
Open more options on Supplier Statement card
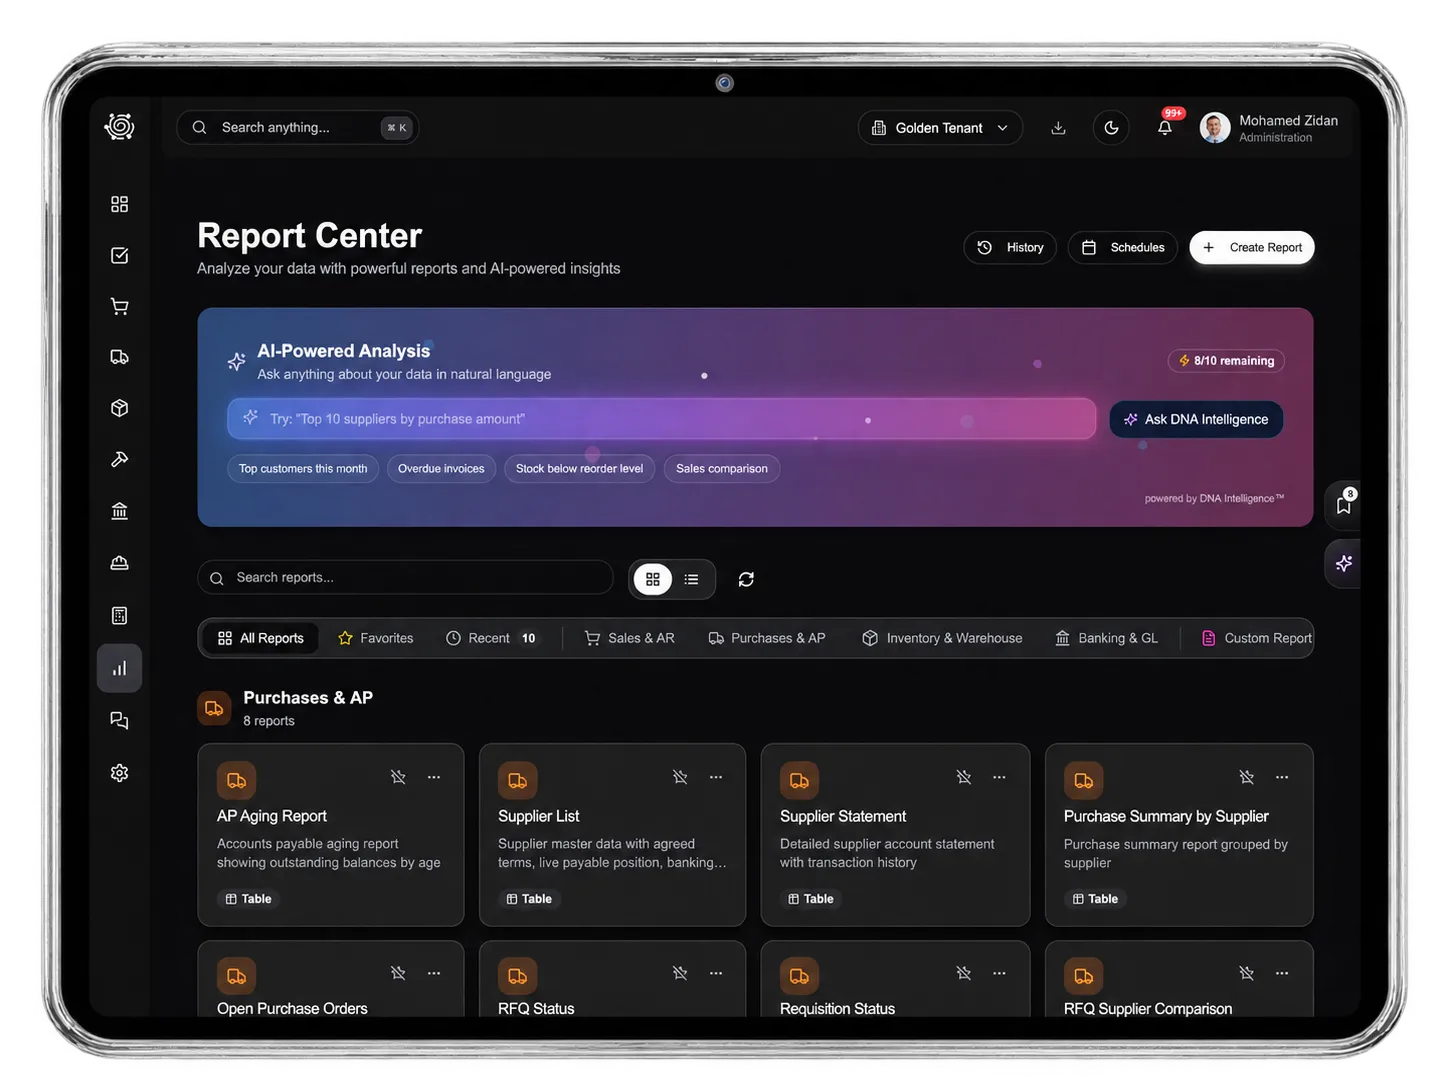tap(999, 777)
